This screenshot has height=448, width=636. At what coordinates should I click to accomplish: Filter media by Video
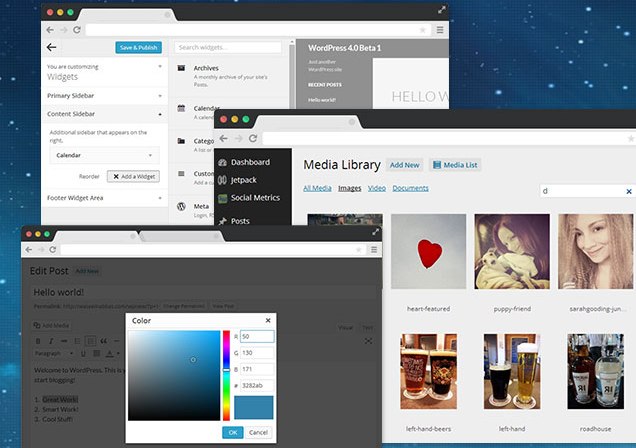tap(377, 188)
